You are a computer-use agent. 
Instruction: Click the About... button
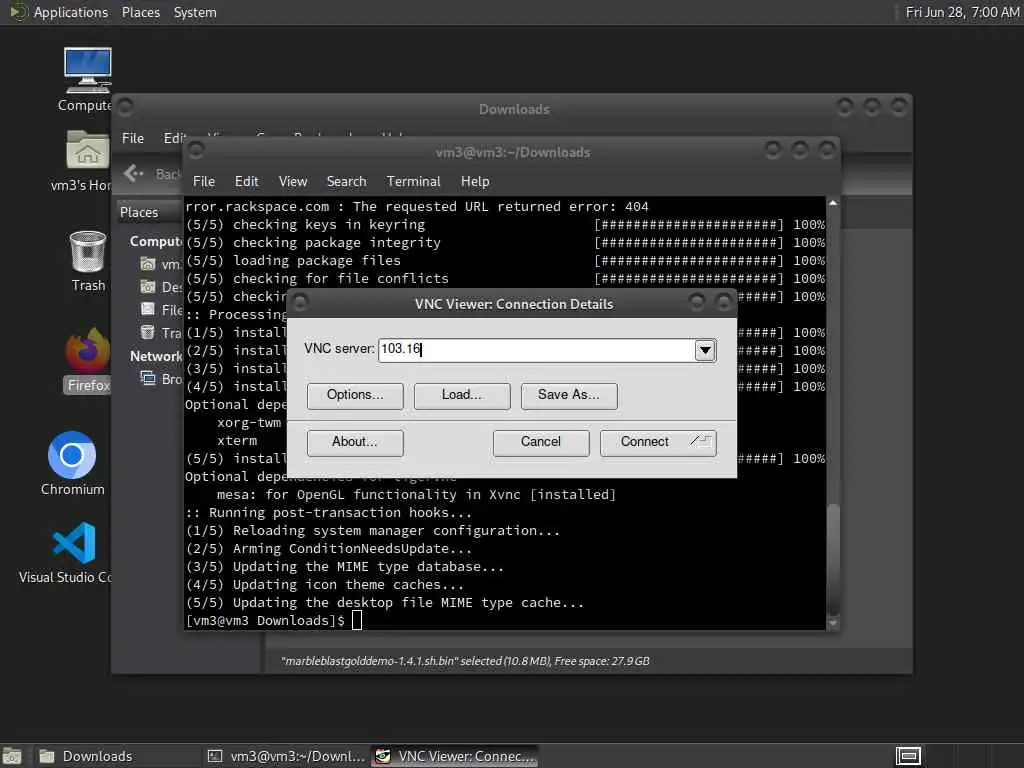point(355,442)
